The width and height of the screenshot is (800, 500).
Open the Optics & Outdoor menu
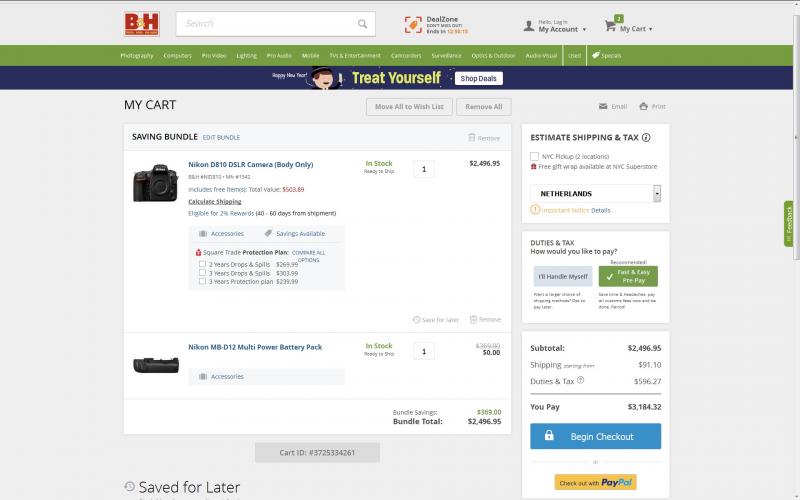tap(493, 55)
